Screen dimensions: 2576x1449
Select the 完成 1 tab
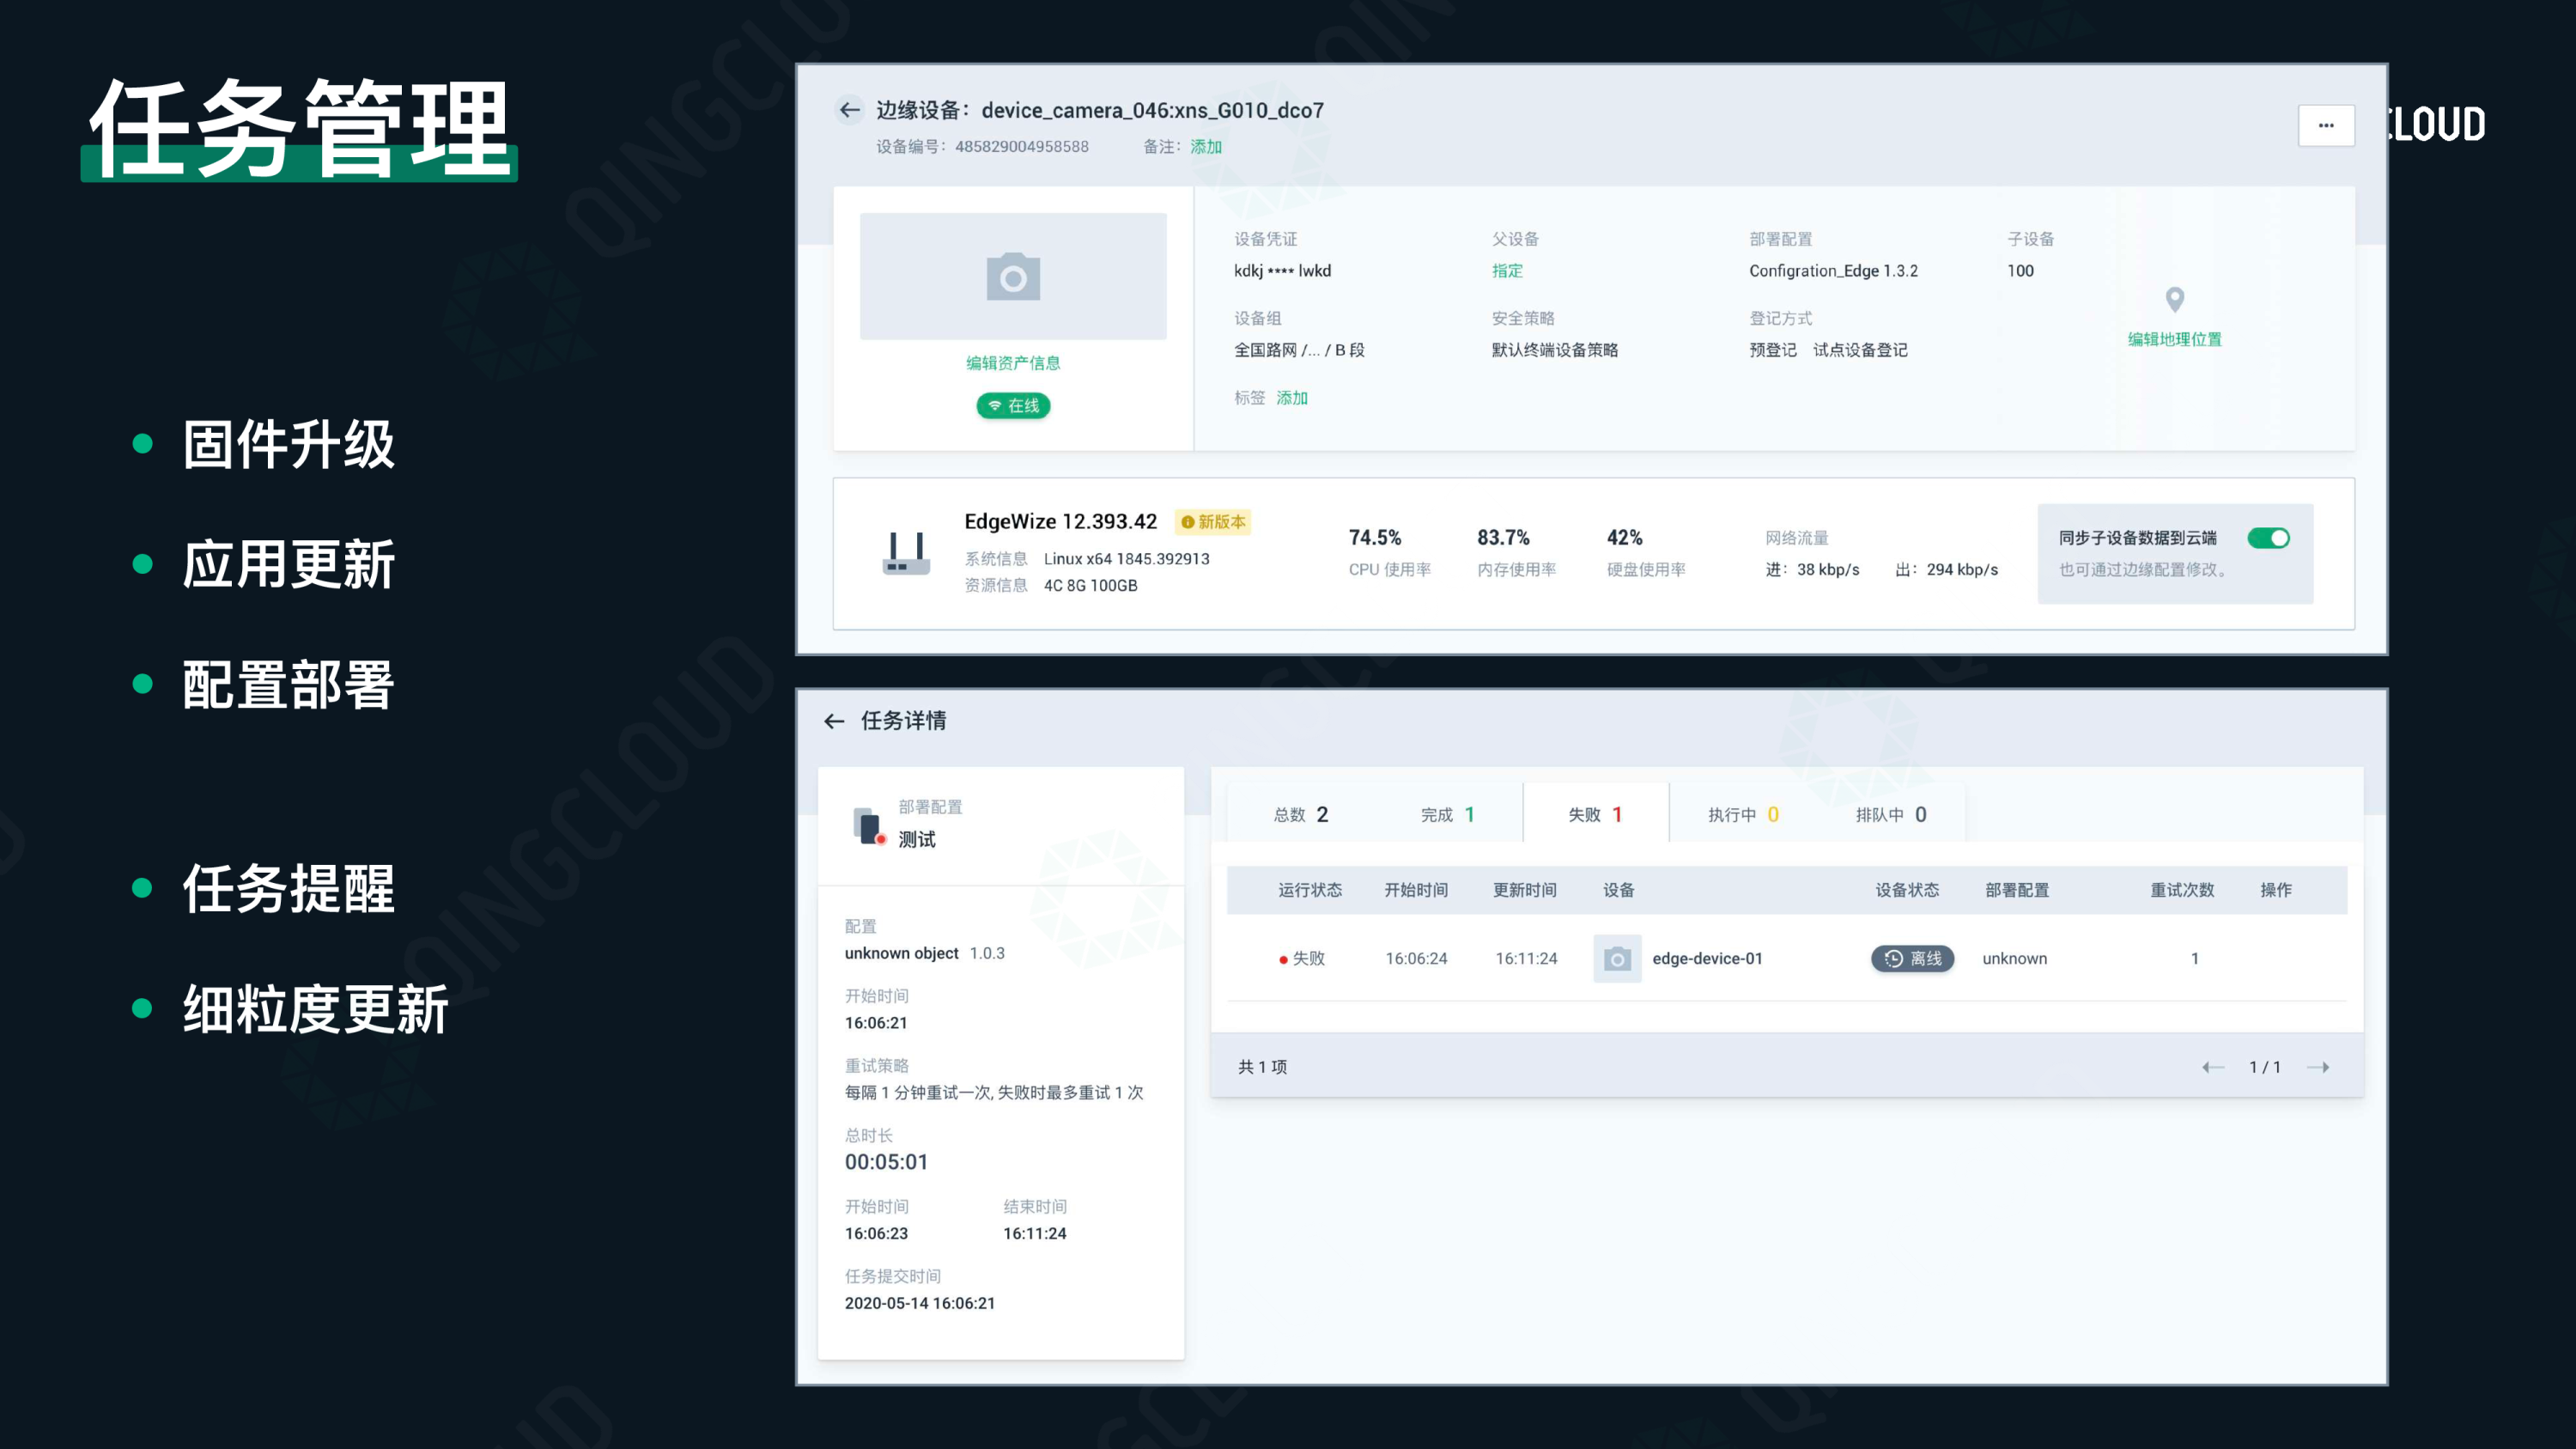coord(1448,814)
